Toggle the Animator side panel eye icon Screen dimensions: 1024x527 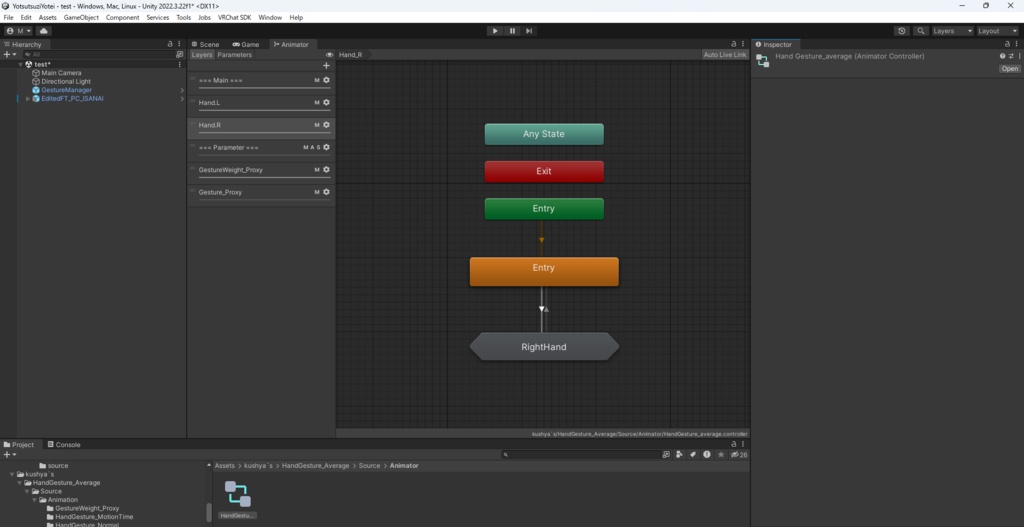pyautogui.click(x=329, y=55)
